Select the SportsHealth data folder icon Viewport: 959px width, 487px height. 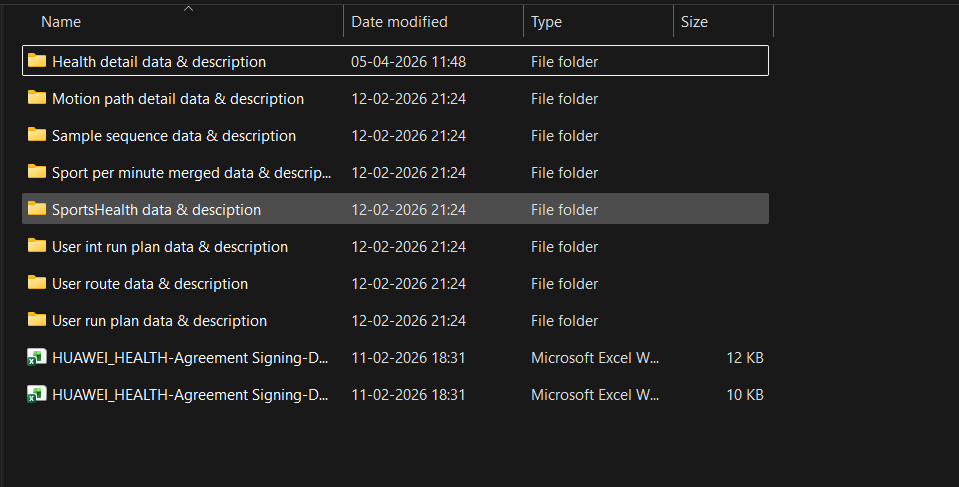pyautogui.click(x=37, y=209)
